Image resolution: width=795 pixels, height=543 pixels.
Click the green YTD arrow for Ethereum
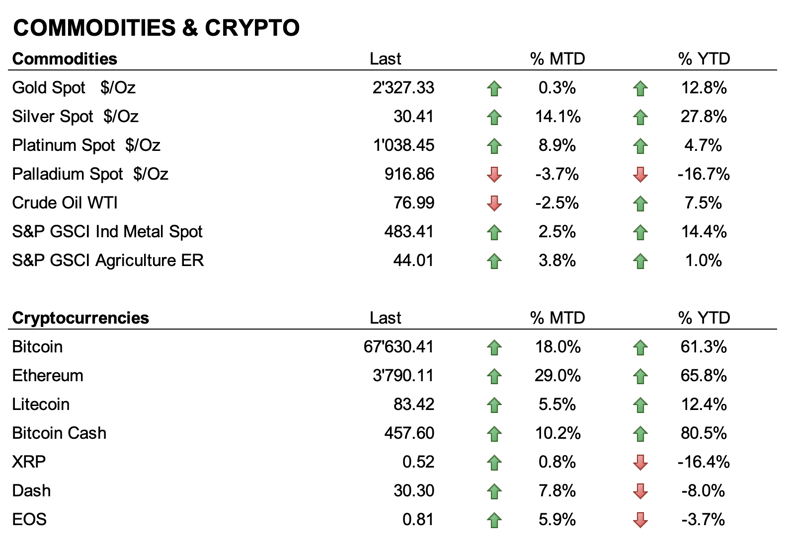(641, 377)
